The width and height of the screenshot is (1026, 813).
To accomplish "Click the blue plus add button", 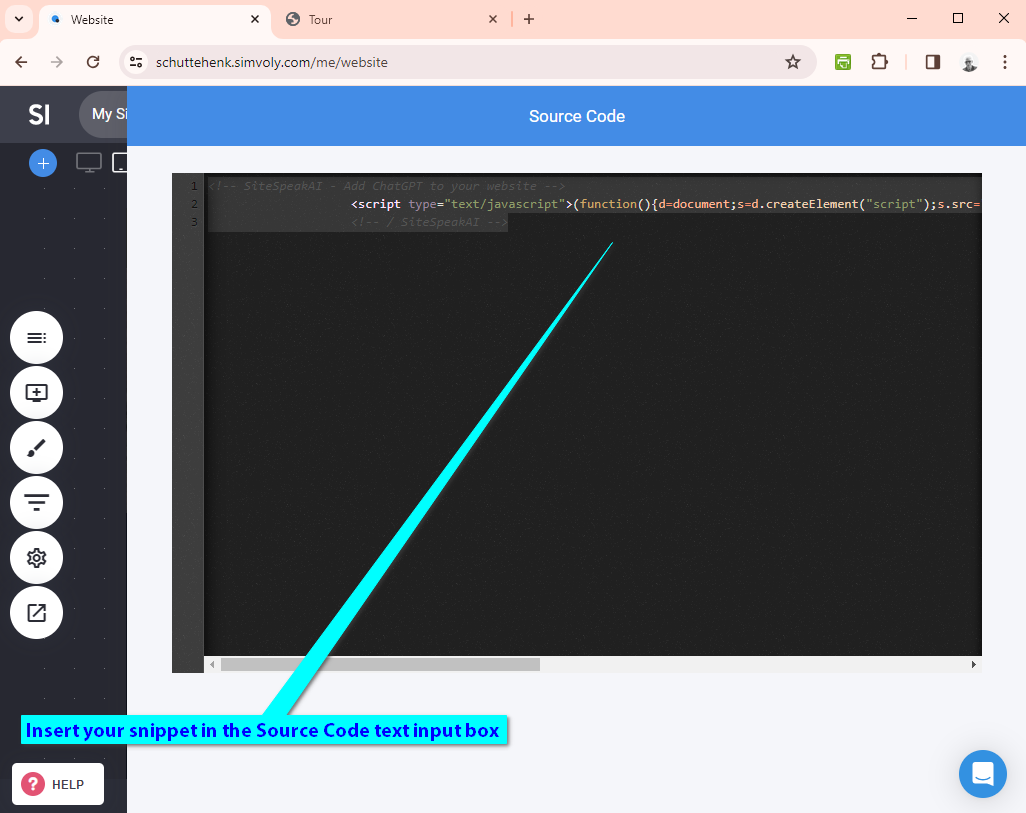I will point(43,163).
